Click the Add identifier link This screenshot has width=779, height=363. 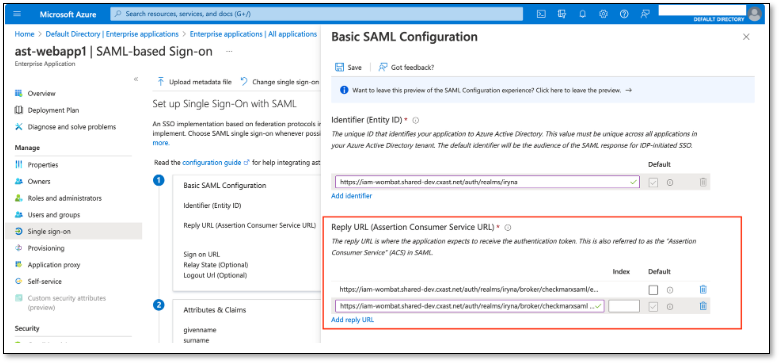coord(351,196)
